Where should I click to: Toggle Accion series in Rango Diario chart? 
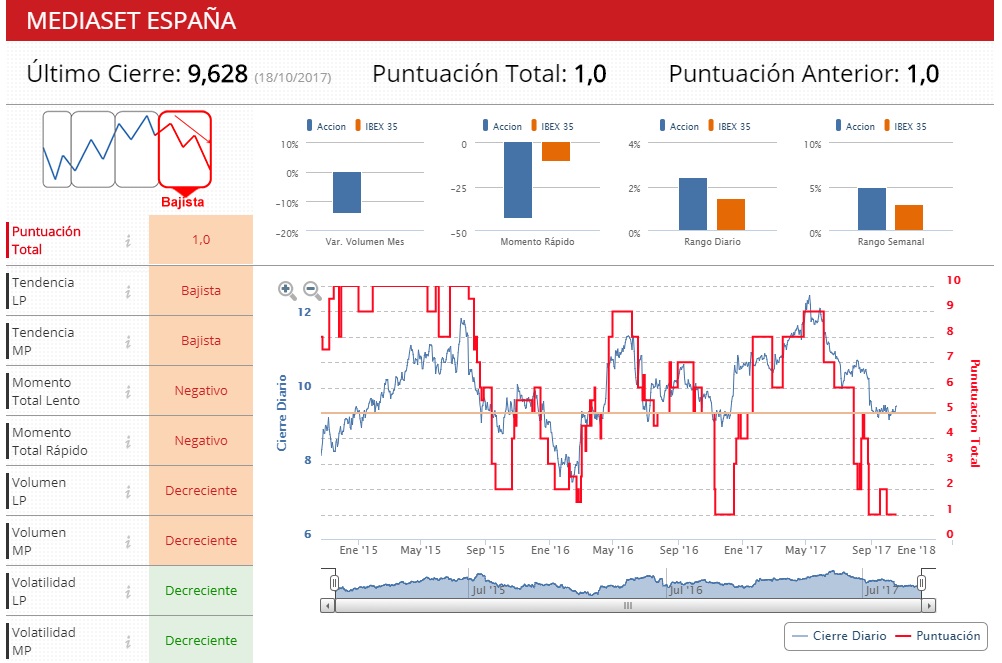(x=679, y=126)
